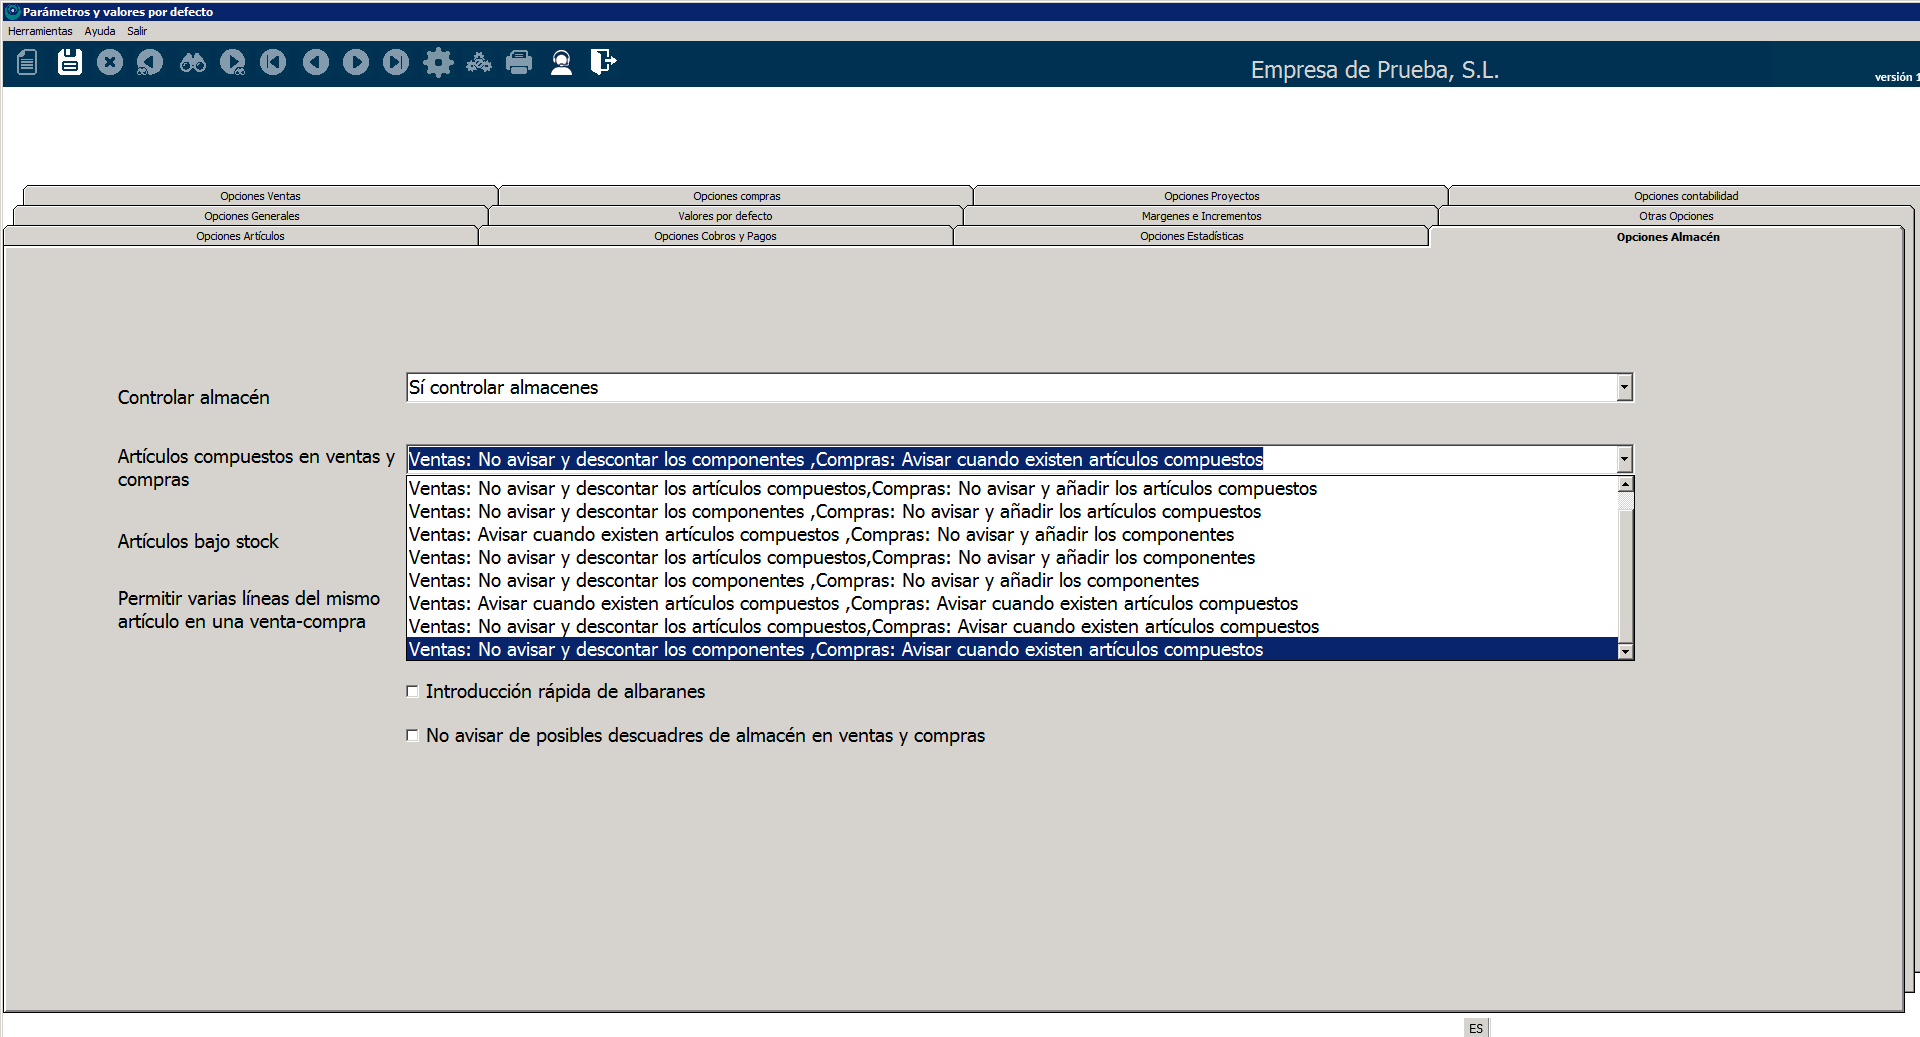Go to first record with skip-back icon
Viewport: 1920px width, 1037px height.
pyautogui.click(x=273, y=63)
